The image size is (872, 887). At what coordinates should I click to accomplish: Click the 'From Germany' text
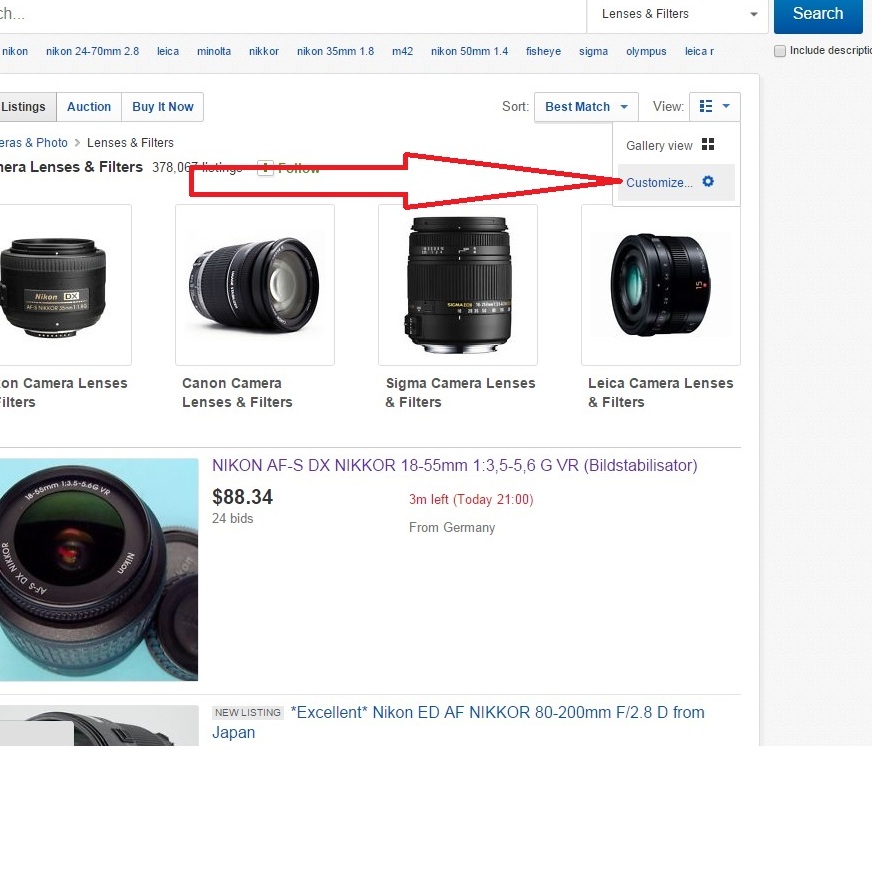coord(452,528)
